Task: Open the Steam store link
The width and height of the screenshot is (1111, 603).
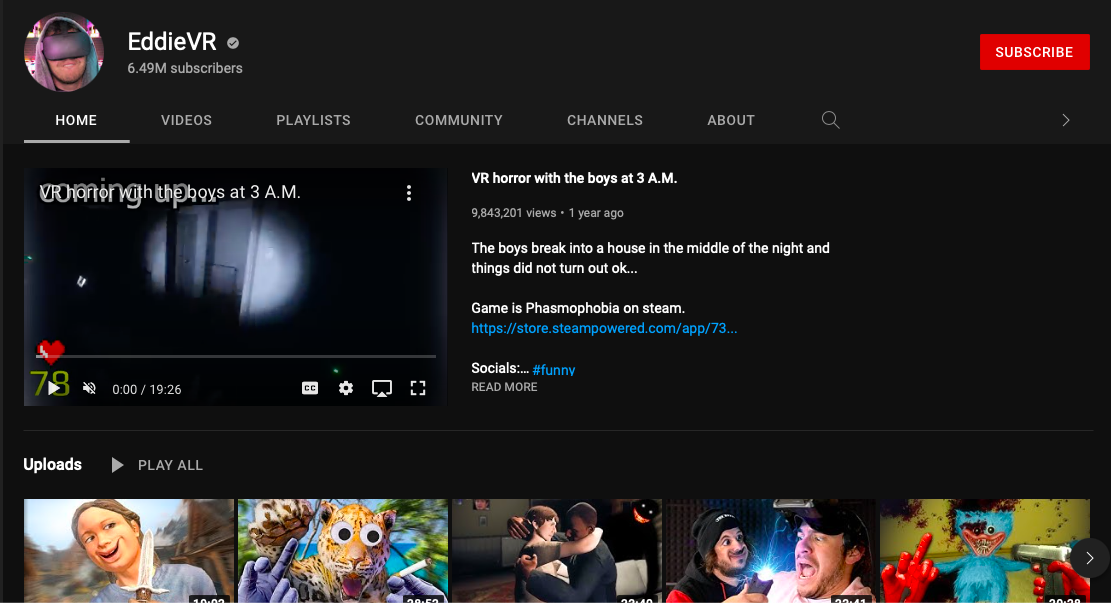Action: [x=604, y=328]
